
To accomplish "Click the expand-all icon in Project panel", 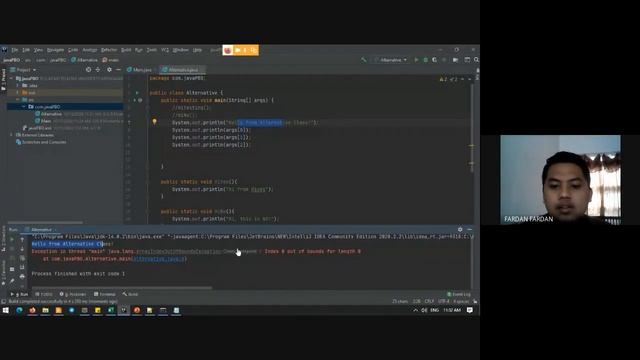I will click(98, 70).
